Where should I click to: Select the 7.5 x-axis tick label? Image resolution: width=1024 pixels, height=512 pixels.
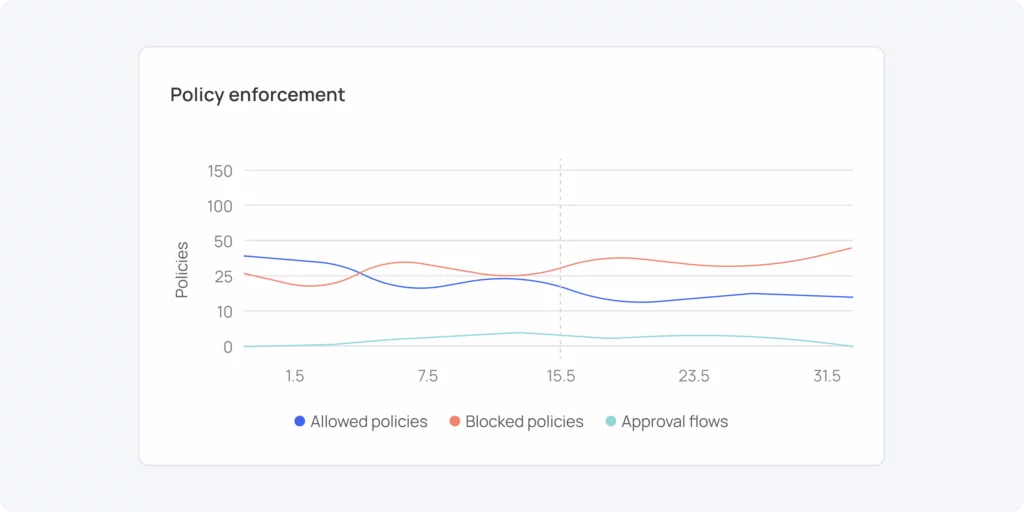point(428,377)
